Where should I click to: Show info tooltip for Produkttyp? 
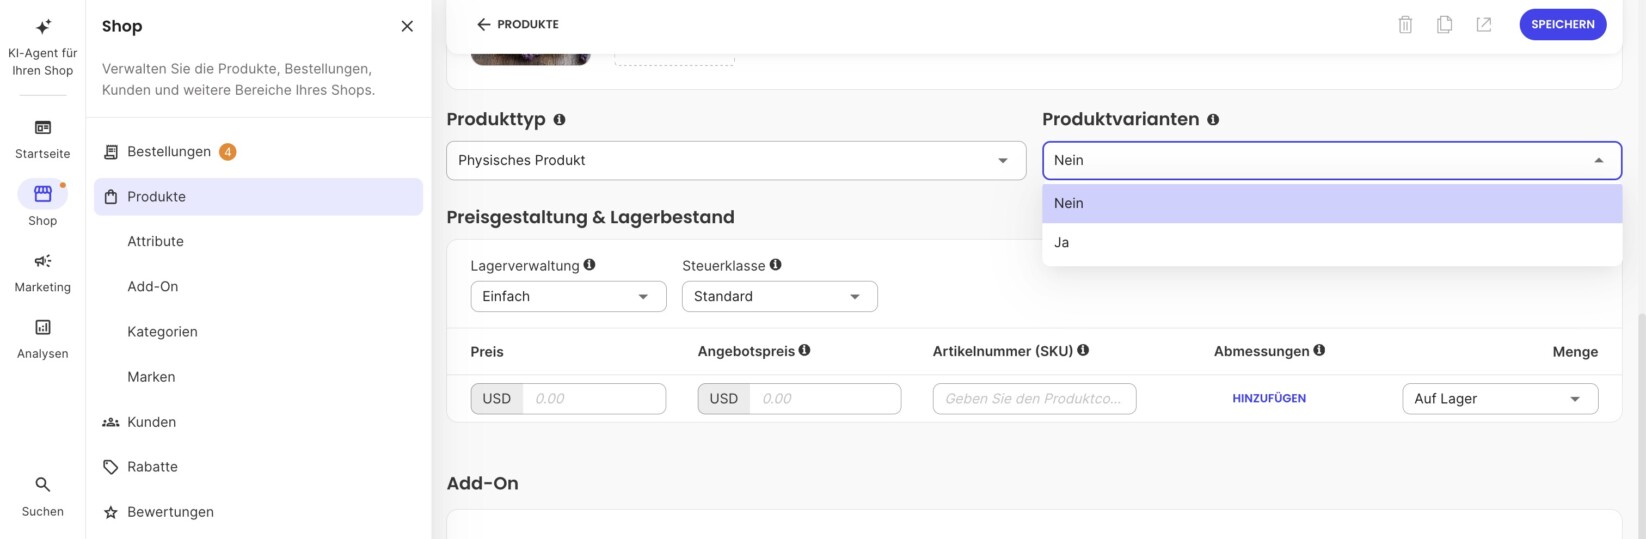(559, 119)
